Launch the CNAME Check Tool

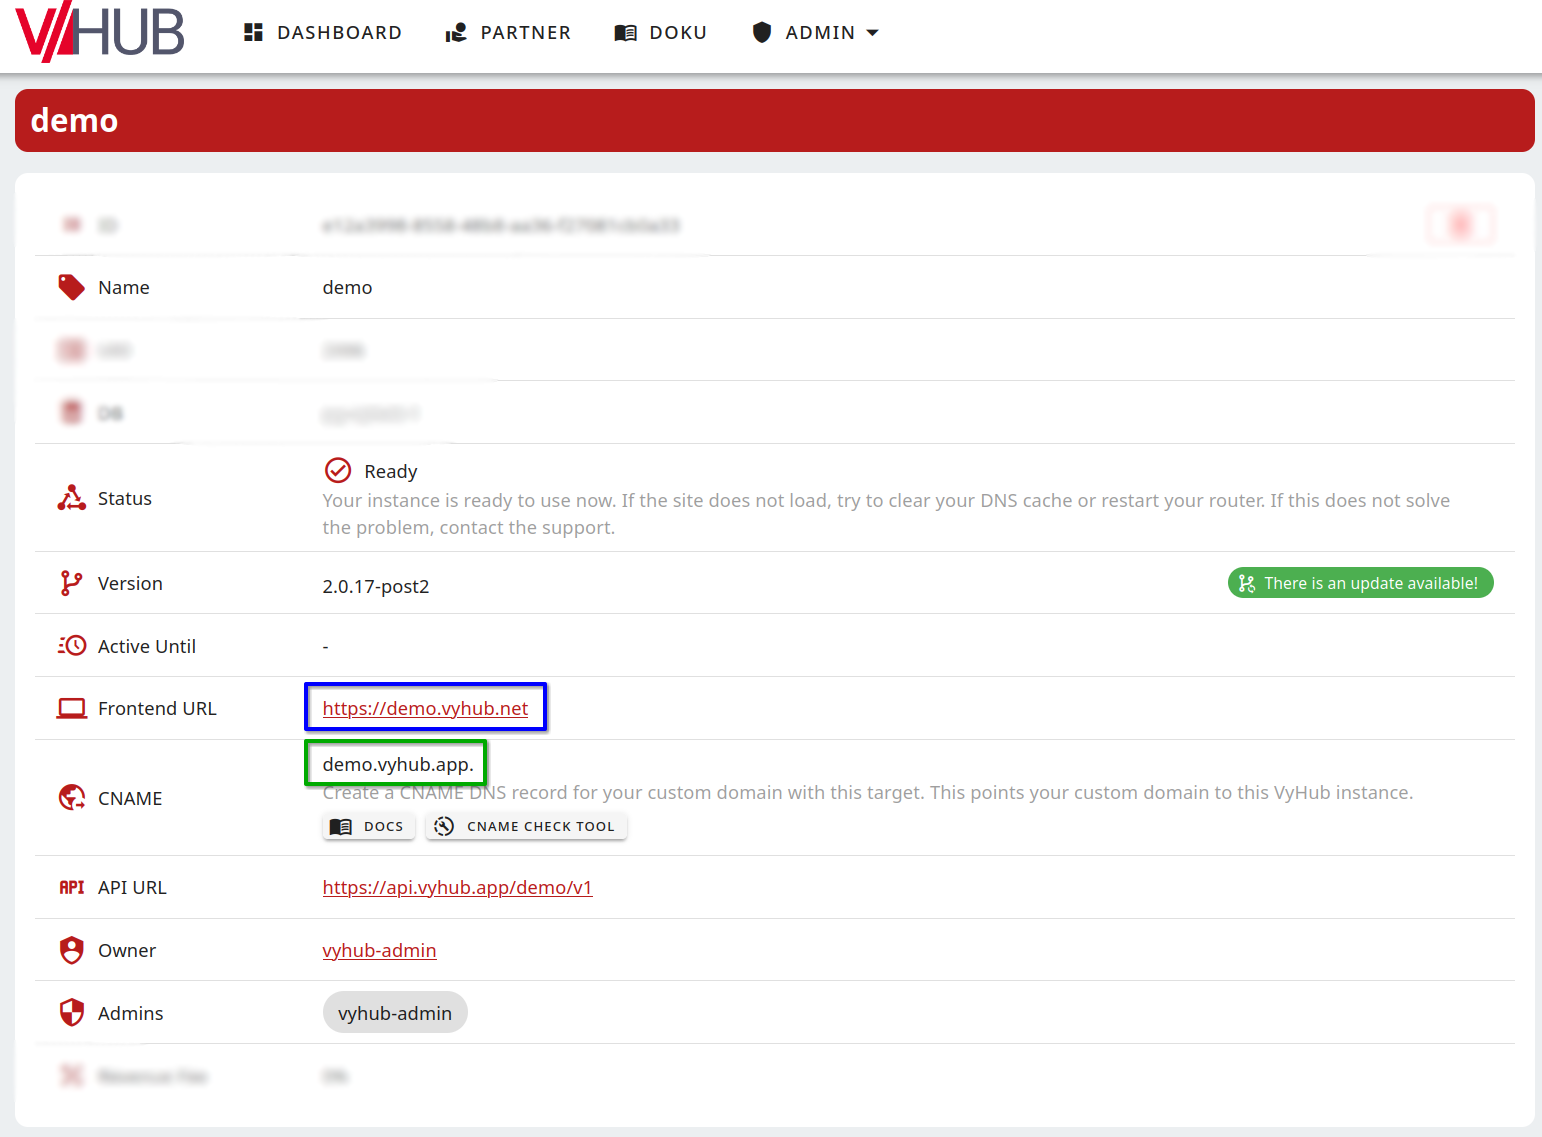[526, 826]
